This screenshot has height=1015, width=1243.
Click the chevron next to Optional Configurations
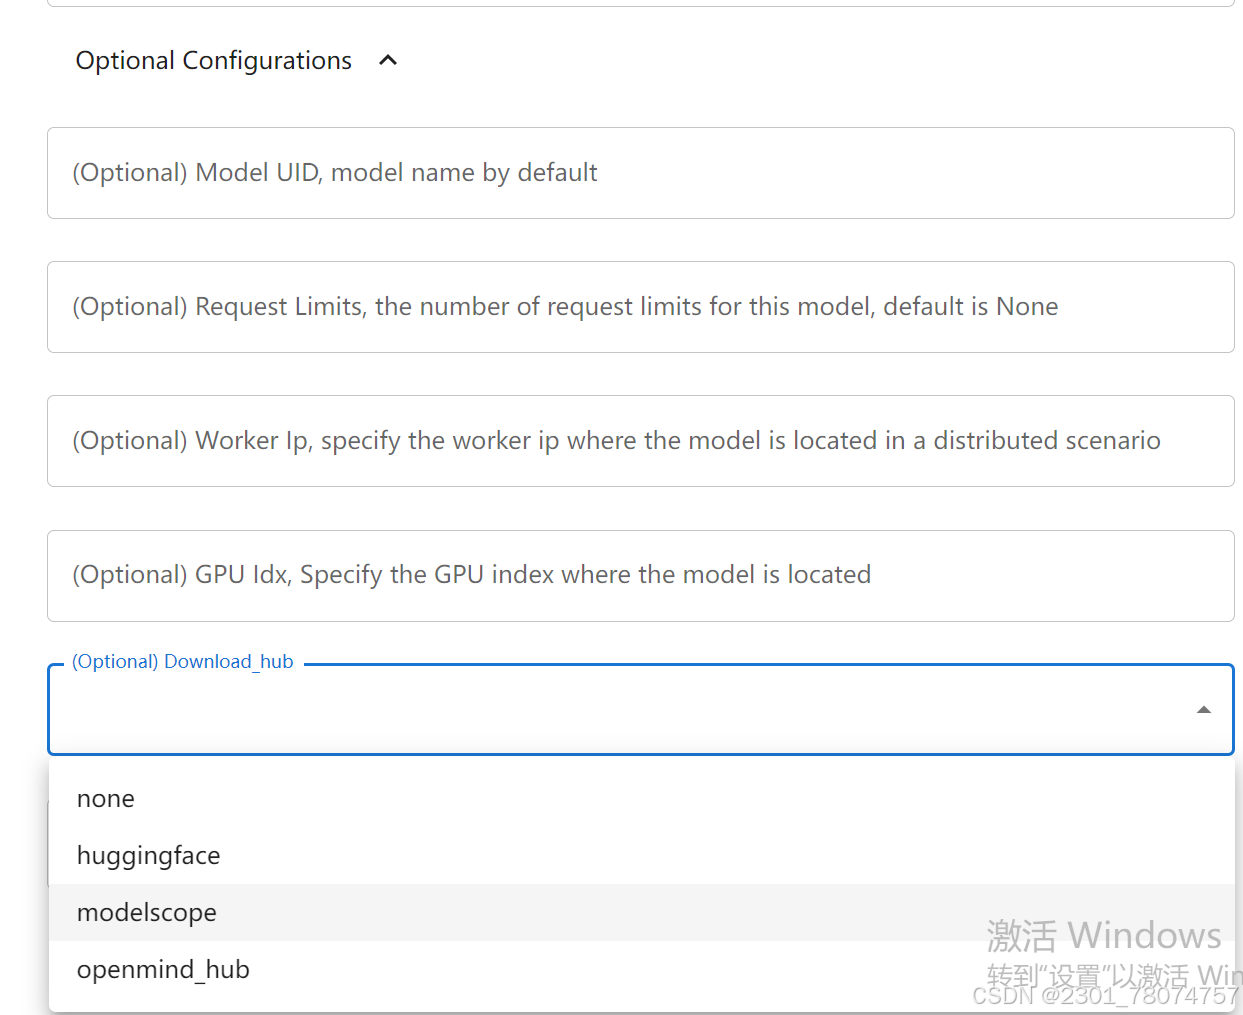tap(388, 60)
